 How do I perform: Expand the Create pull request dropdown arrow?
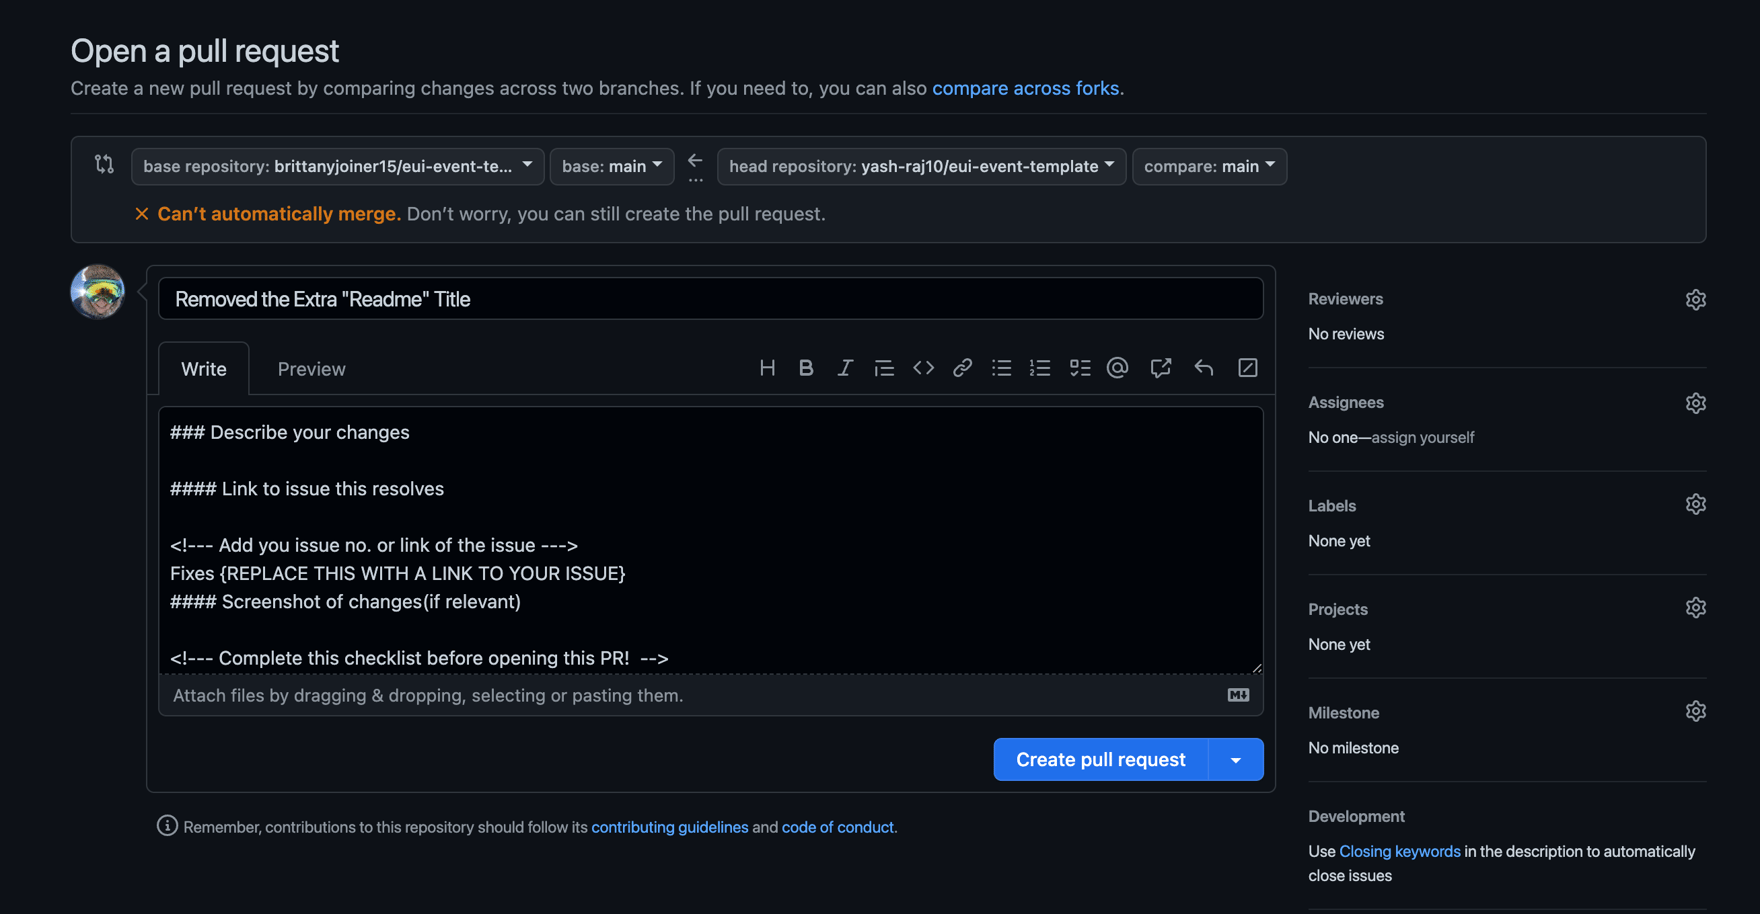tap(1236, 759)
